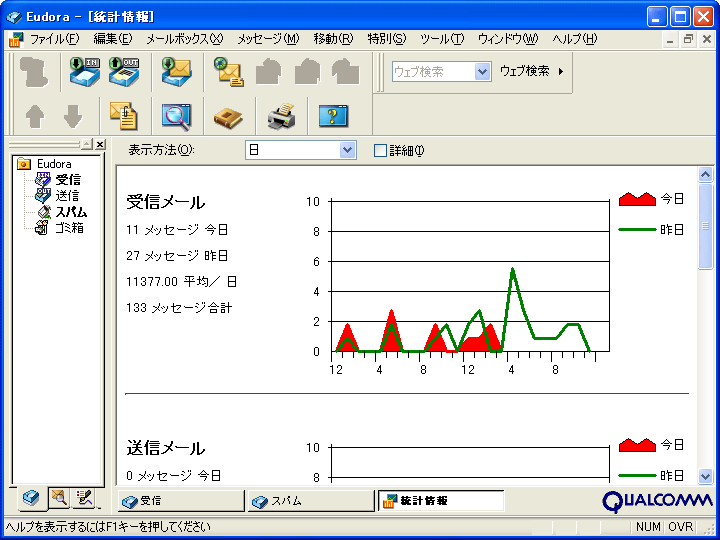Click the 送信メール heading
This screenshot has height=540, width=720.
pos(166,448)
